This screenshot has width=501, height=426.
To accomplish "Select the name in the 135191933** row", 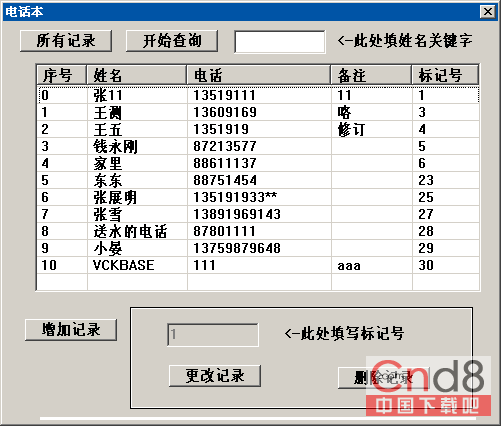I will click(x=115, y=197).
